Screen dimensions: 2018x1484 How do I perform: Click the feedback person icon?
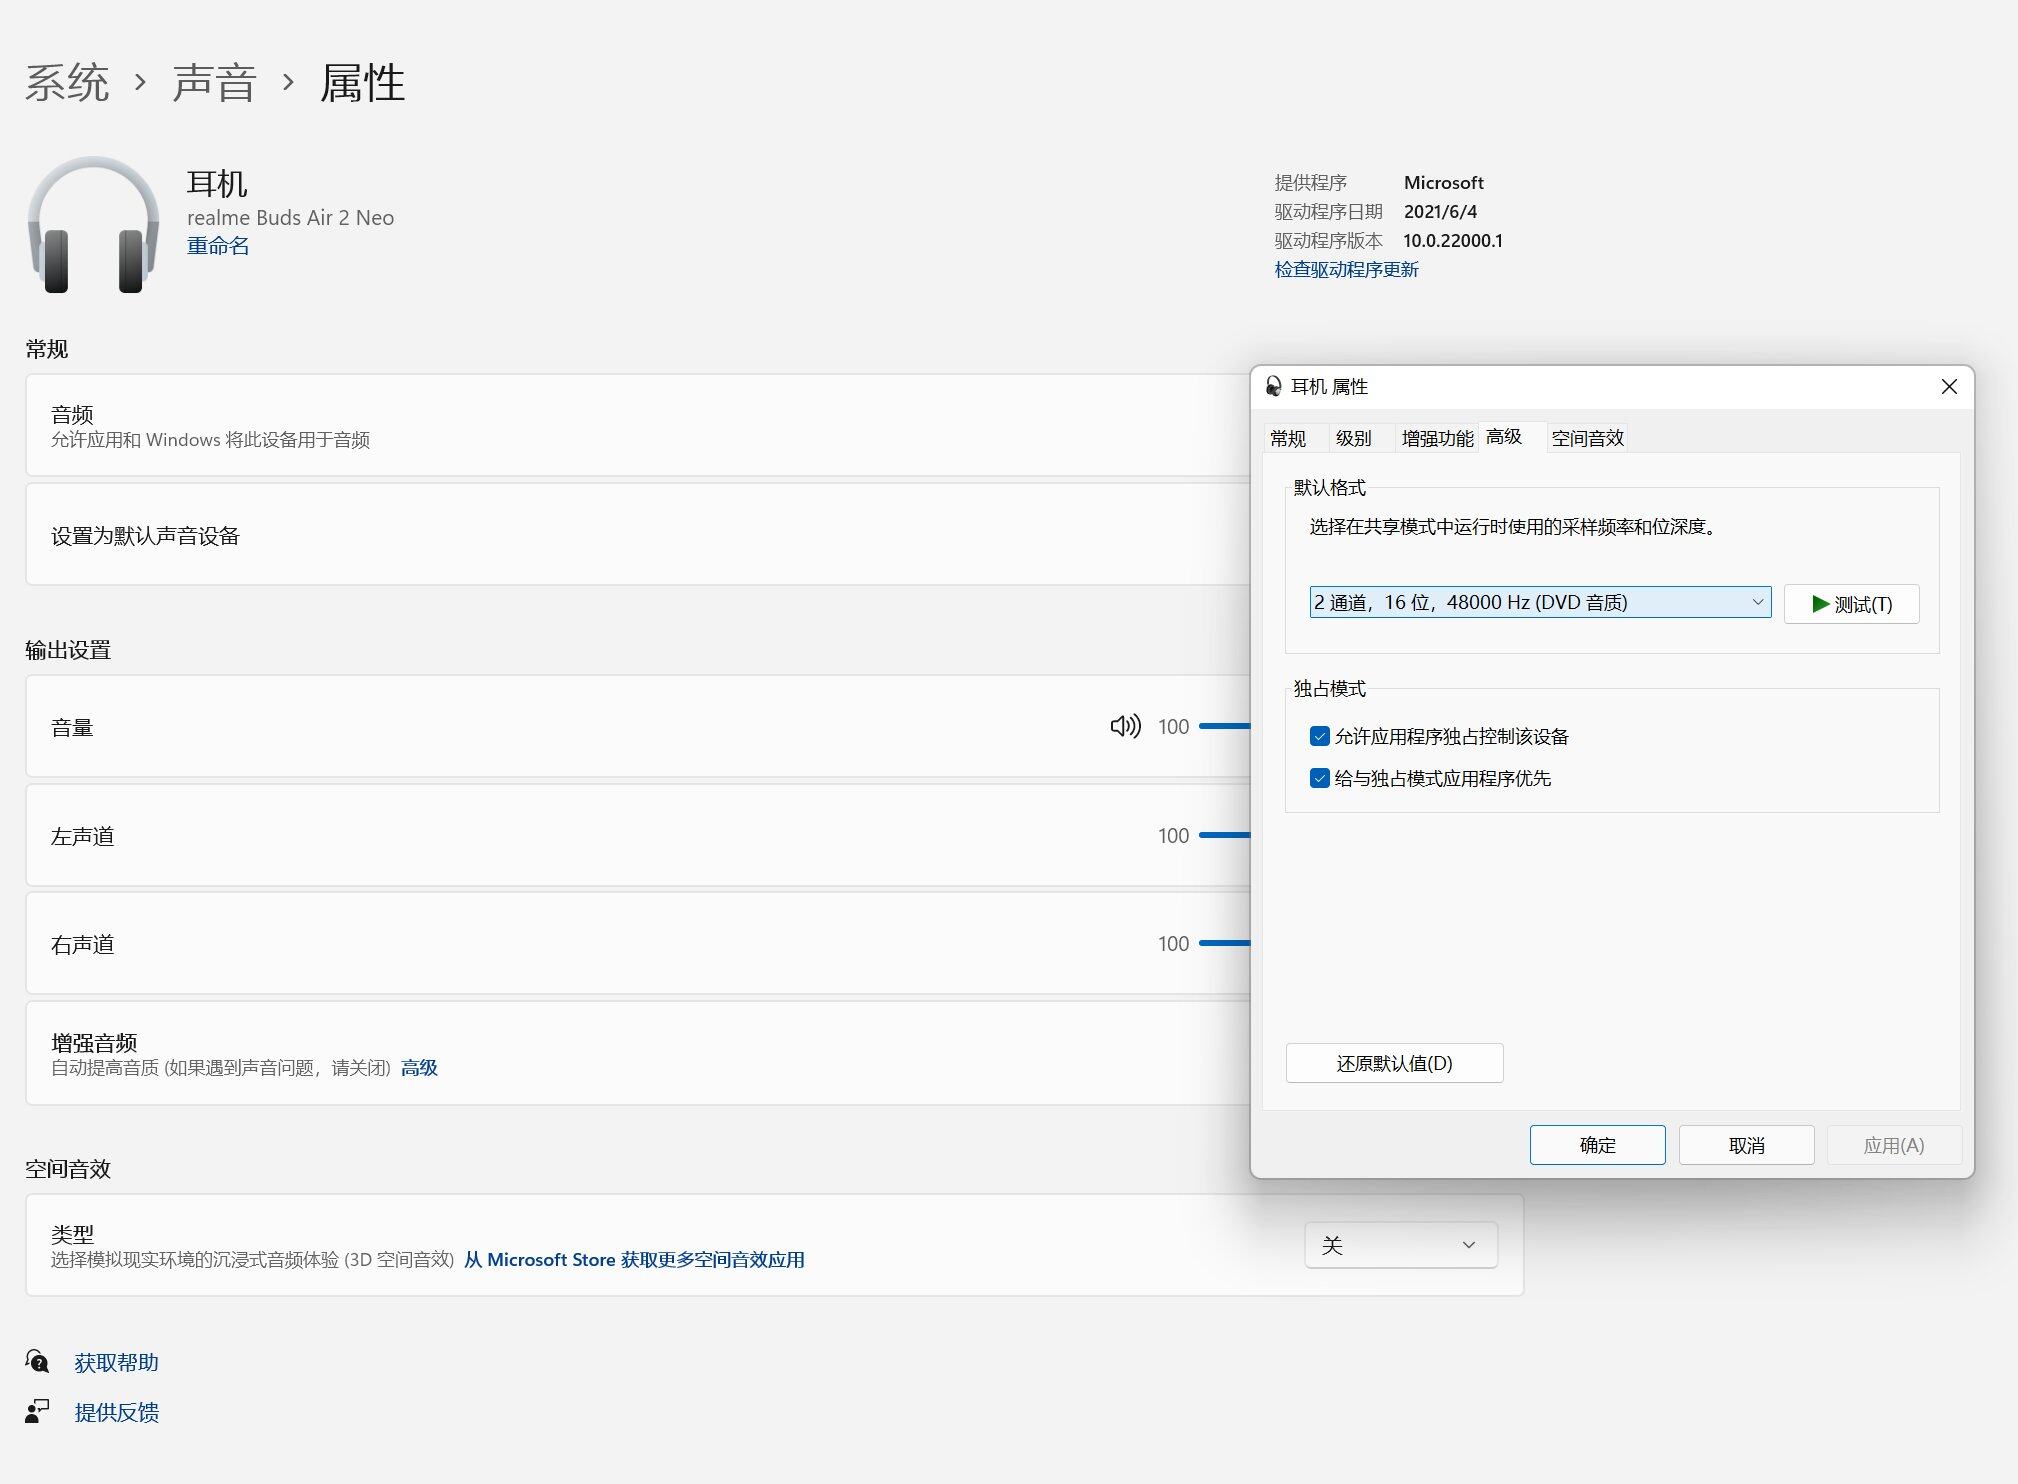pos(37,1412)
